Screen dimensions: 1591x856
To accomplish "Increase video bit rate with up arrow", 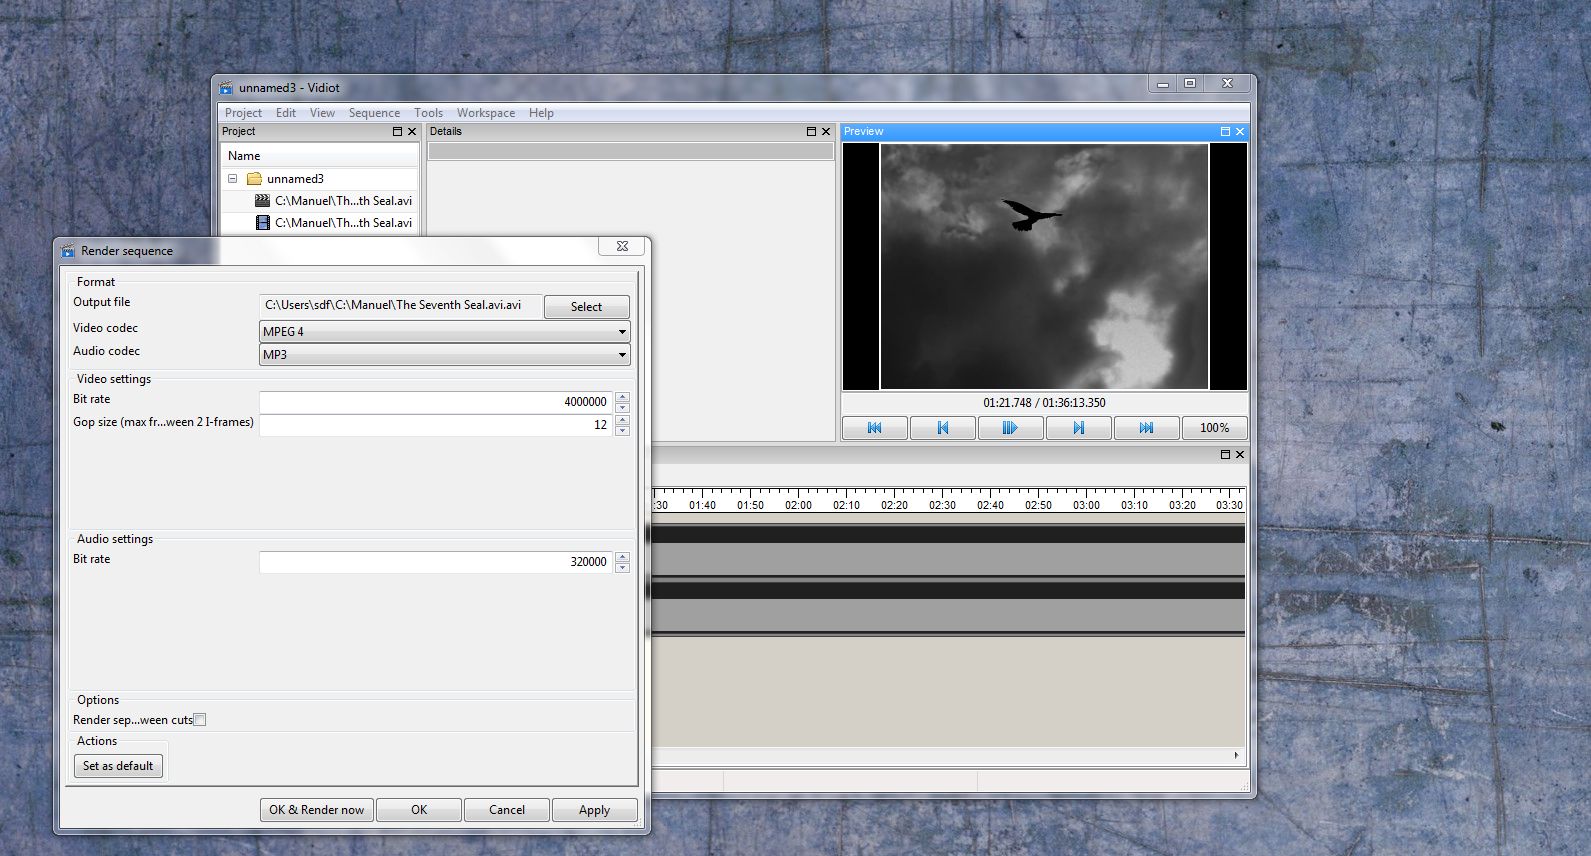I will 622,397.
